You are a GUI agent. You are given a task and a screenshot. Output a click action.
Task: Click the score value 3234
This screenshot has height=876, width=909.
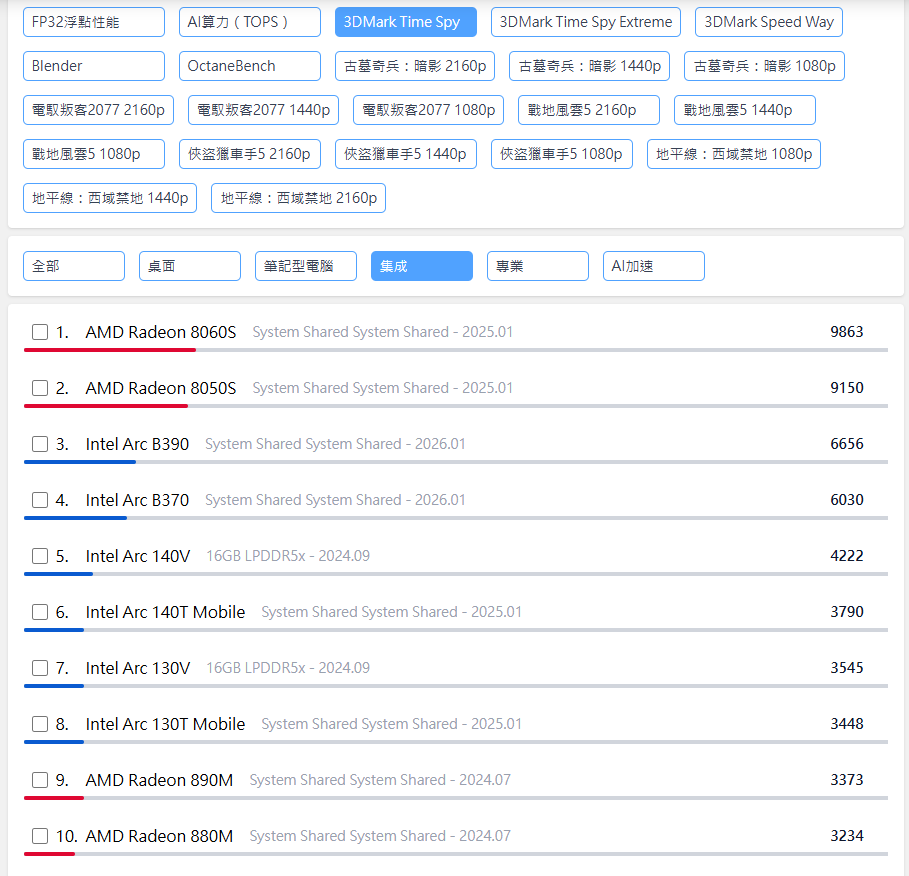tap(846, 836)
